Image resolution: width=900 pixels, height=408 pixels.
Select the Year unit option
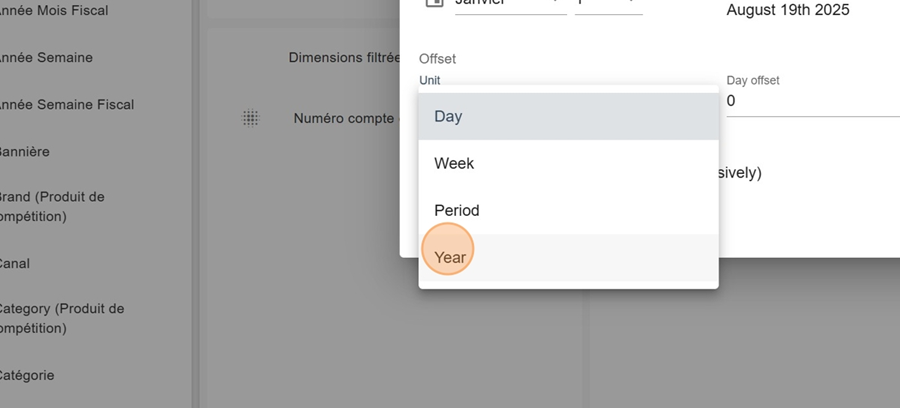click(568, 258)
